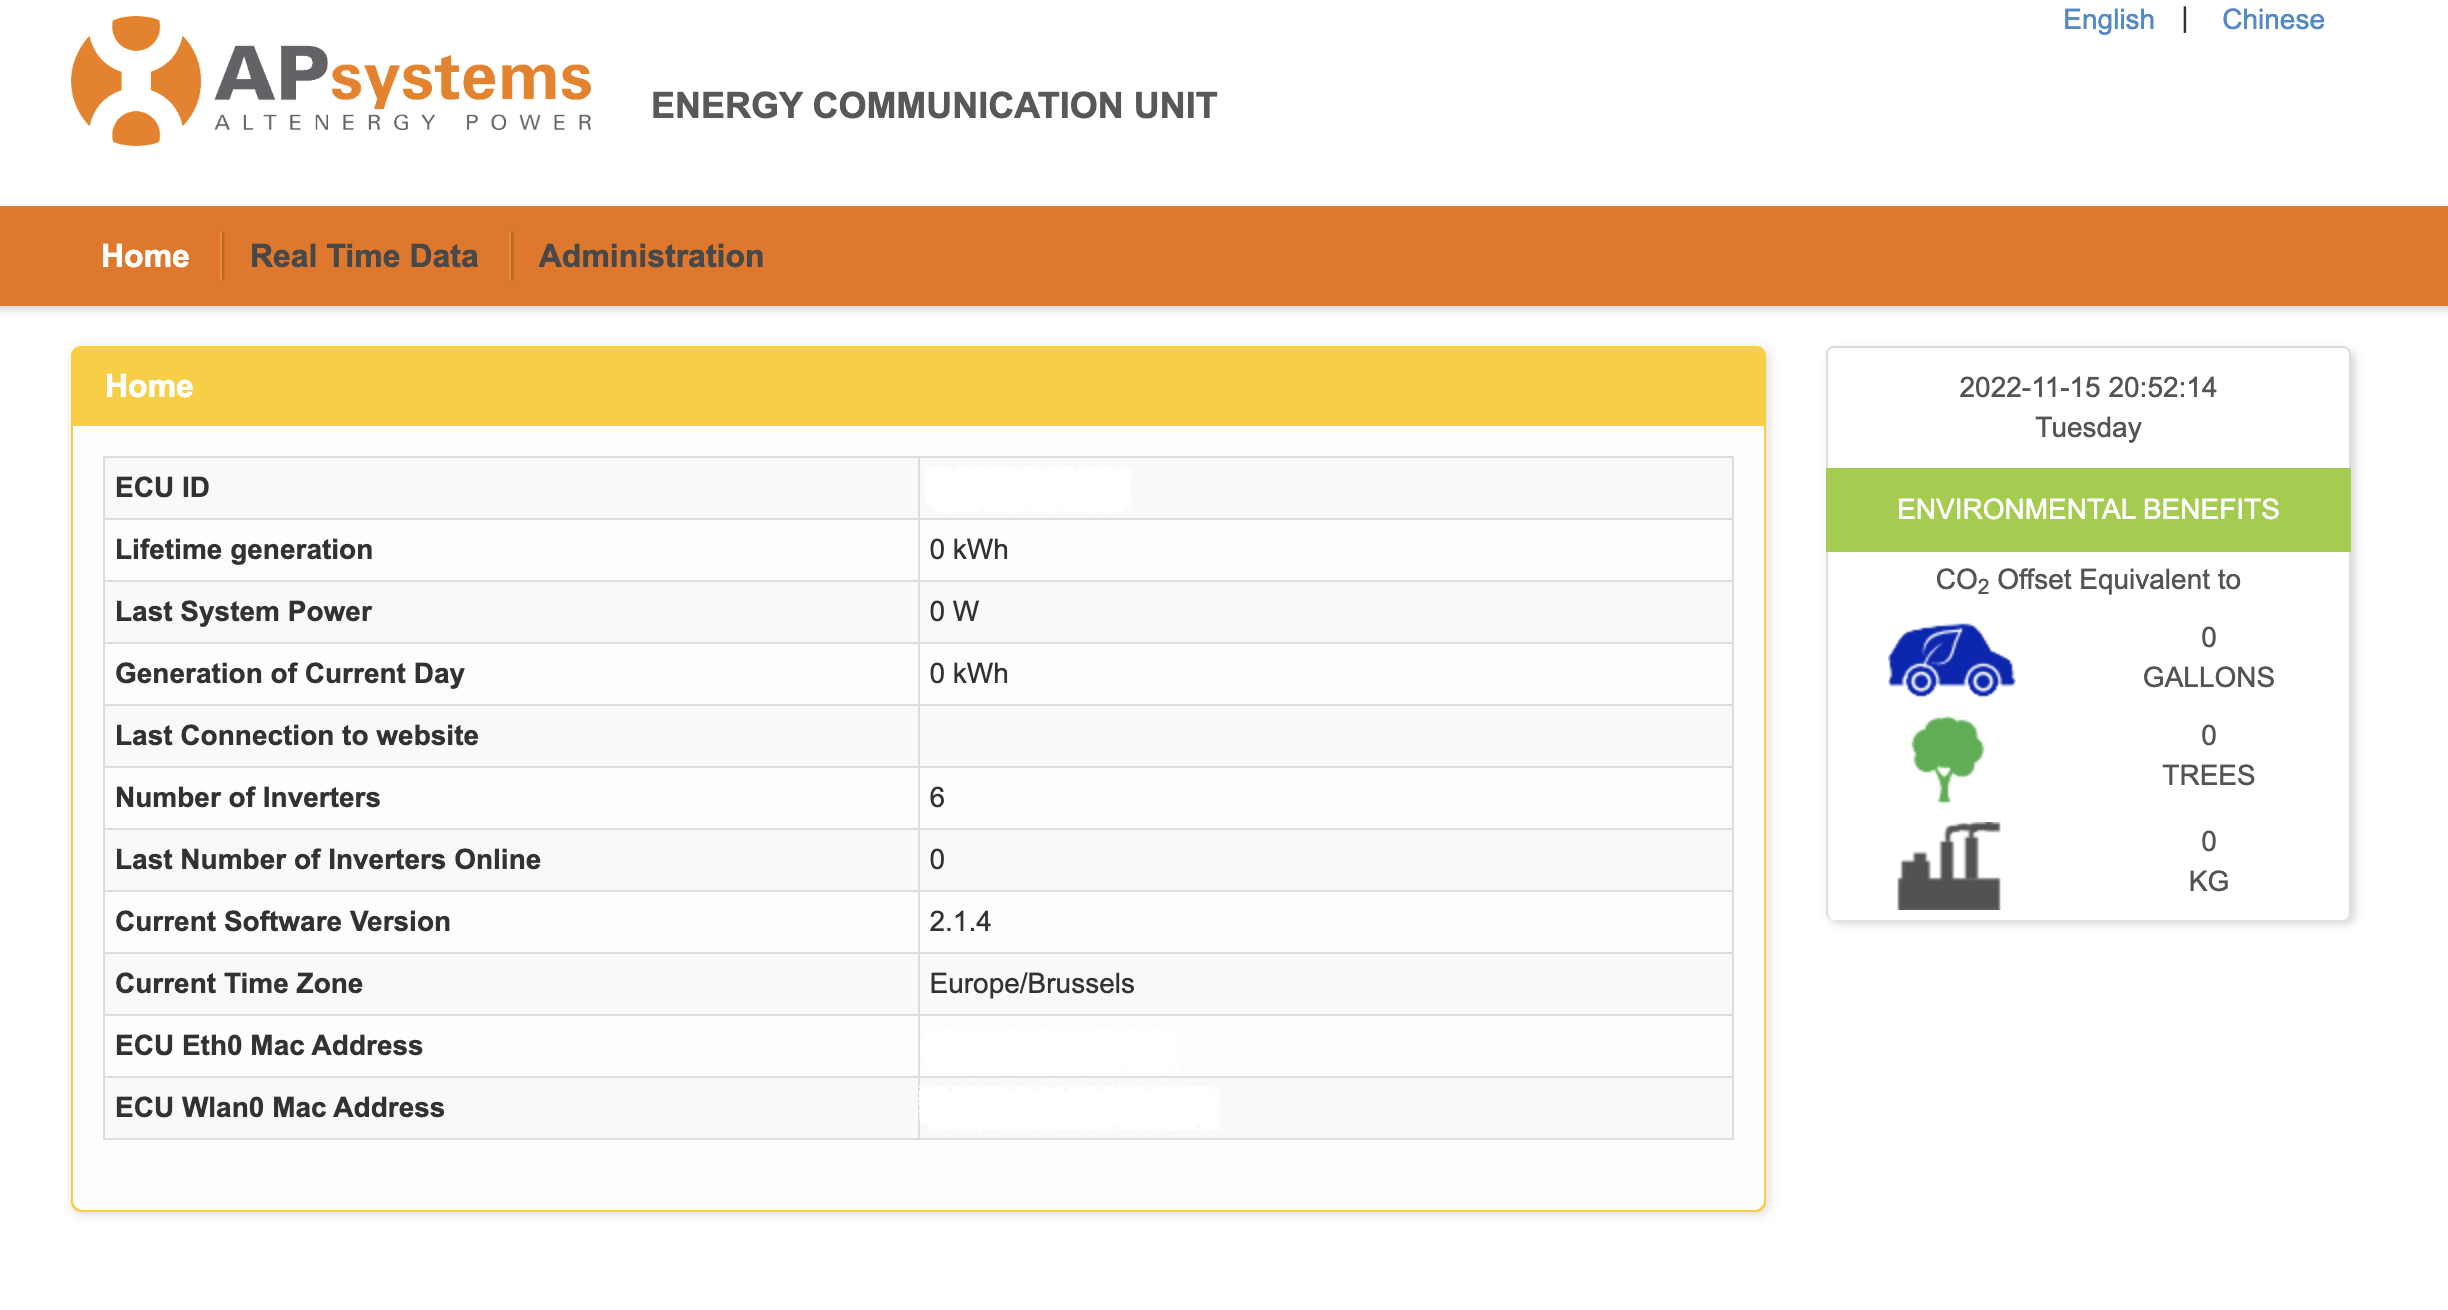
Task: Click the ECU ID field area
Action: click(x=1027, y=489)
